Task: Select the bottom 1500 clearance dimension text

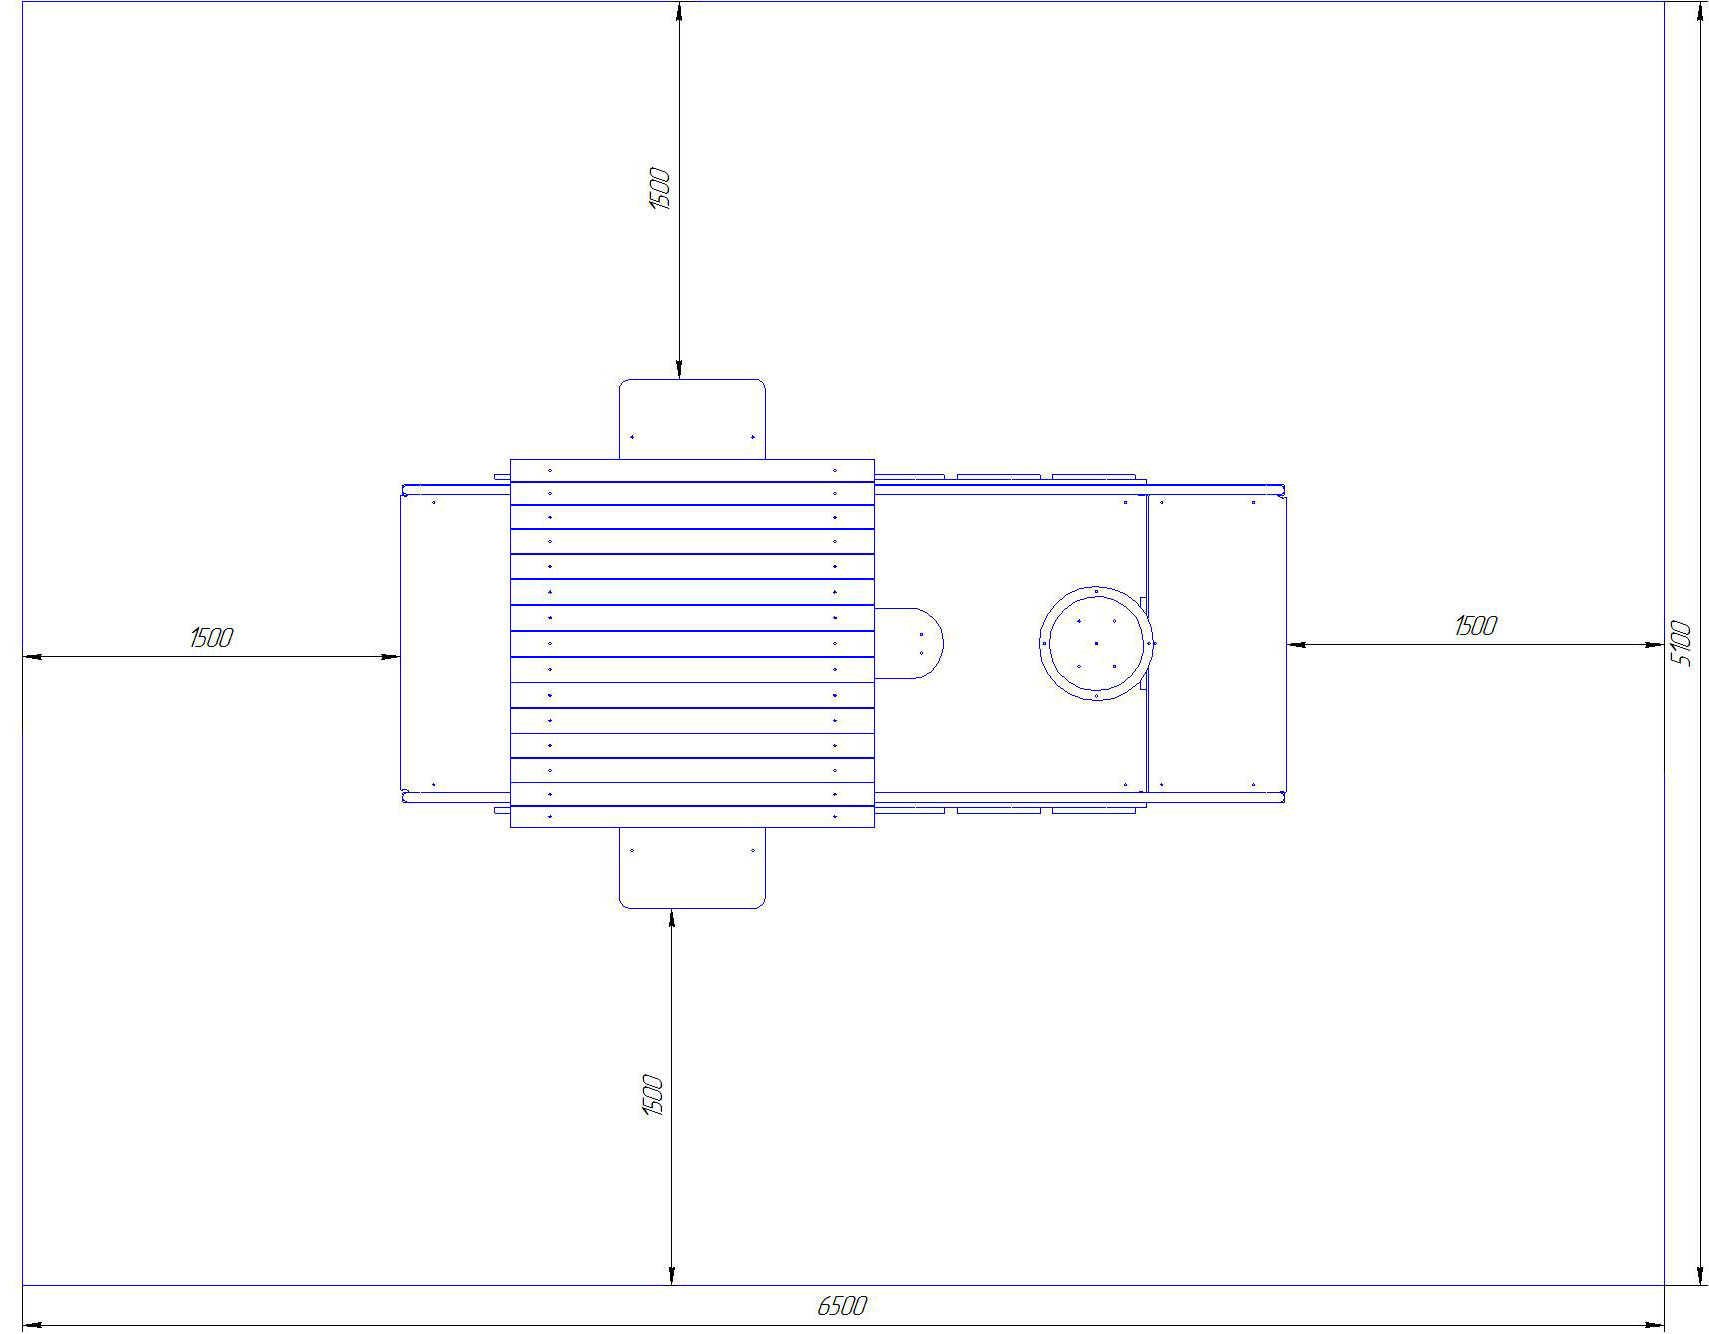Action: pyautogui.click(x=652, y=1096)
